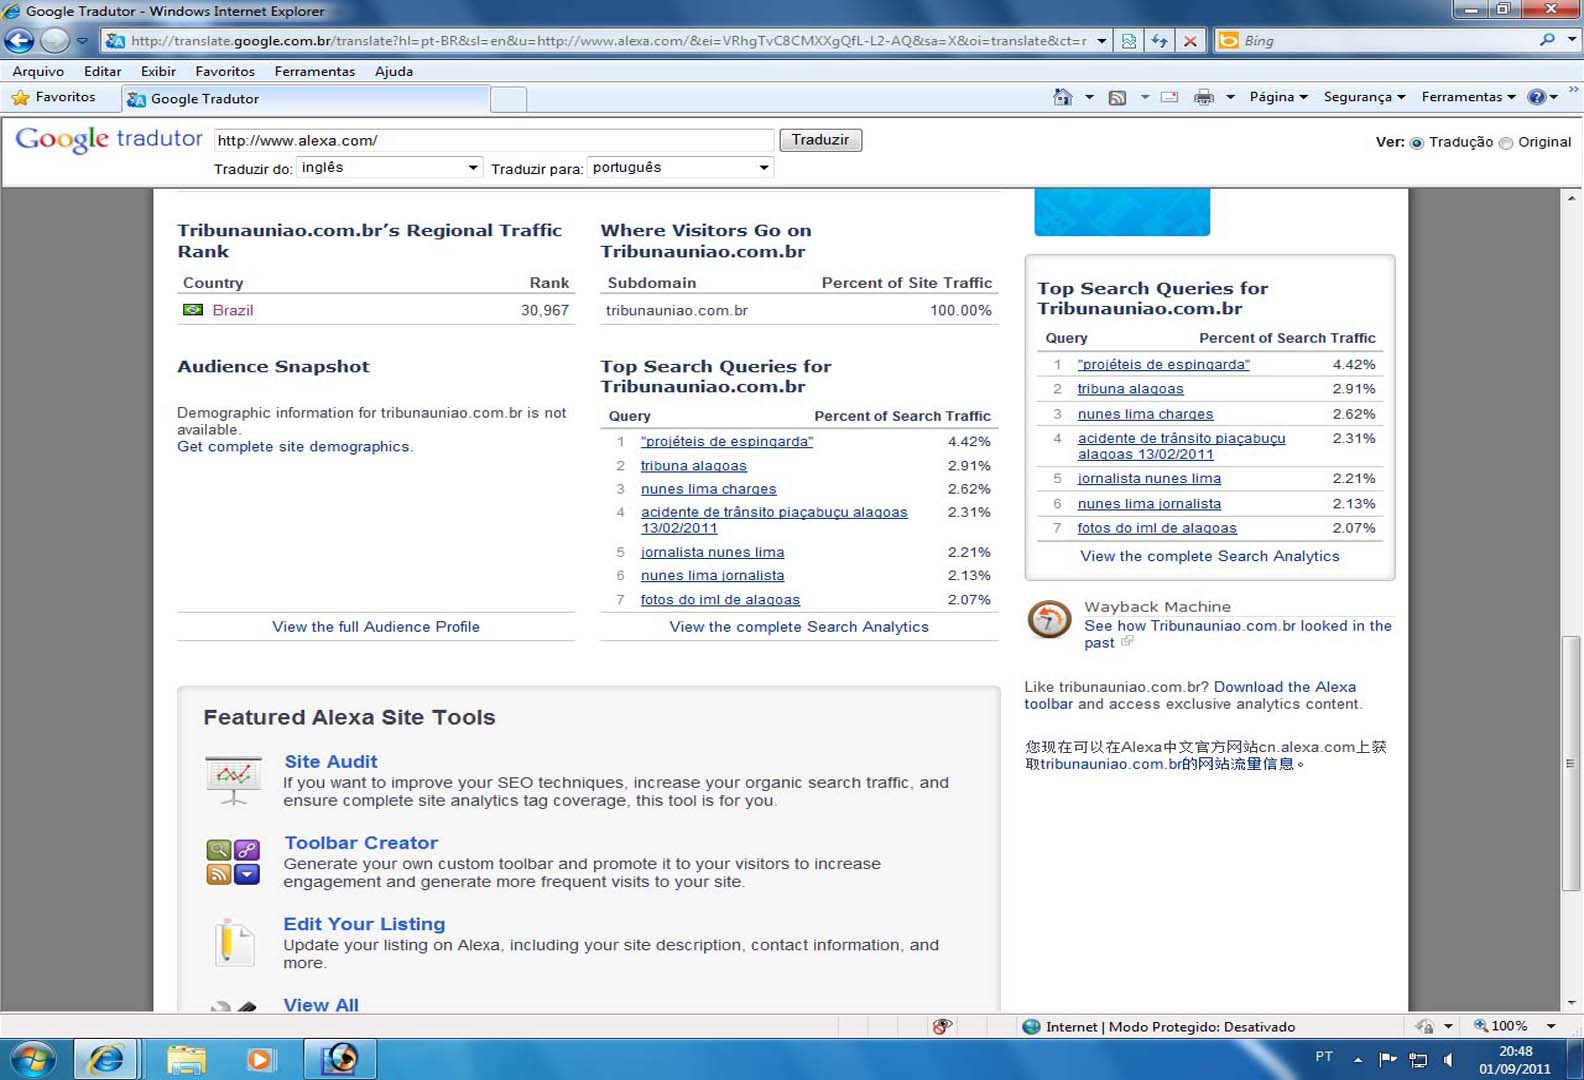Image resolution: width=1584 pixels, height=1080 pixels.
Task: Click the IE back navigation arrow
Action: [19, 41]
